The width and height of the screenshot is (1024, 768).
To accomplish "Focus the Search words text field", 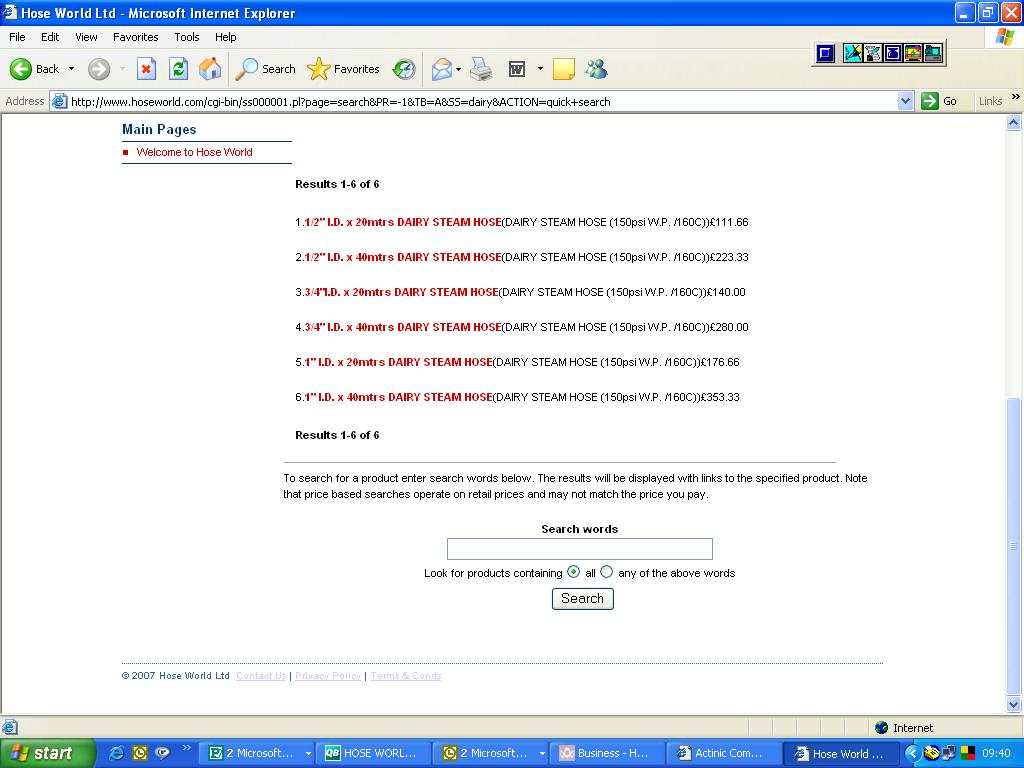I will coord(579,549).
